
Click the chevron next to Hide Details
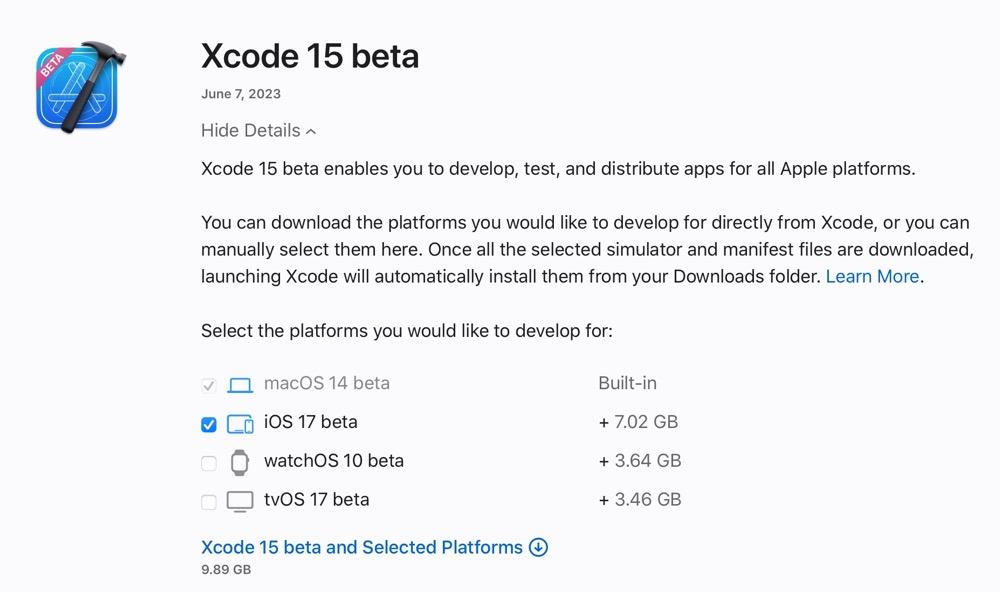[308, 130]
